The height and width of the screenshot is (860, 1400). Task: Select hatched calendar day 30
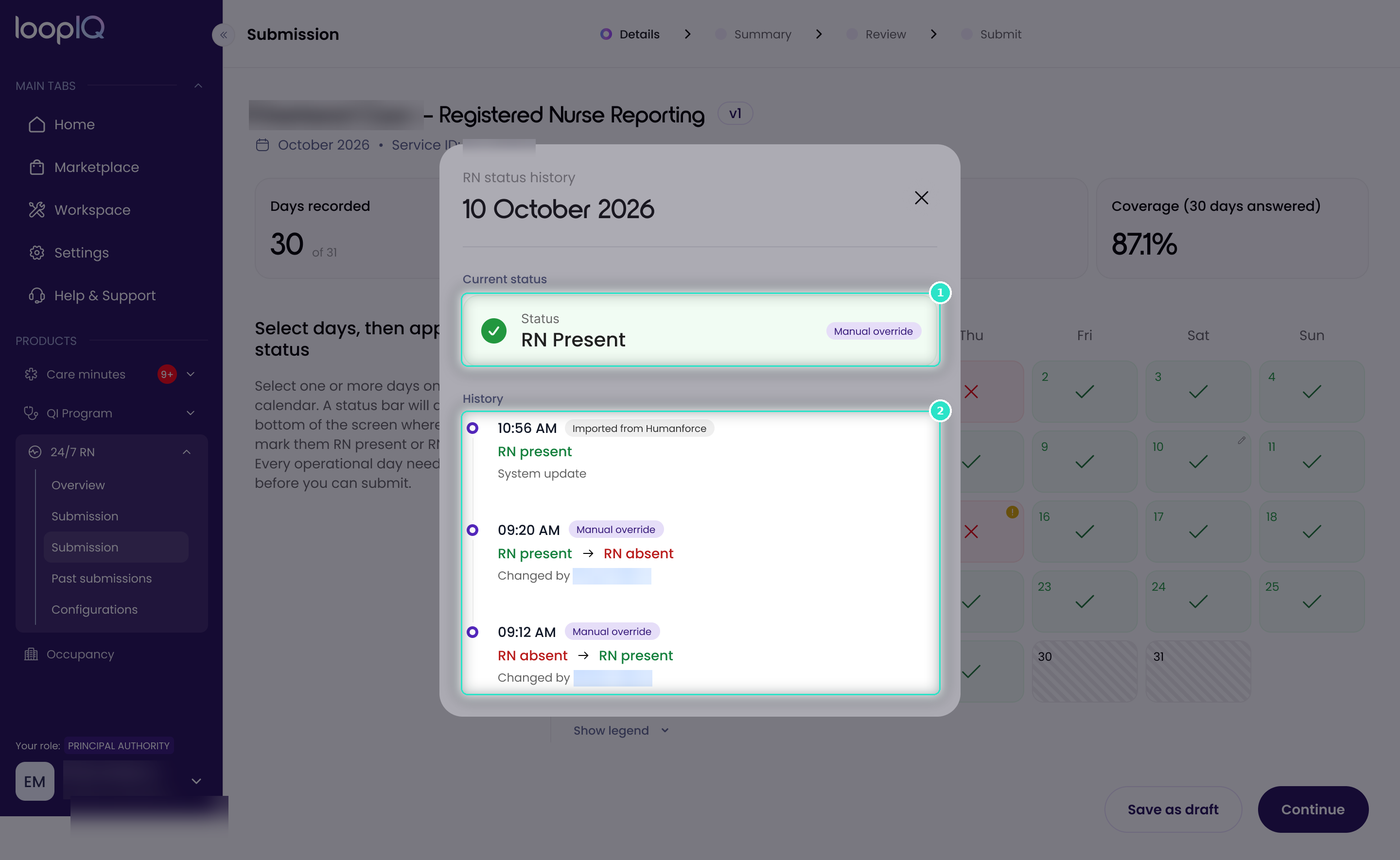coord(1084,672)
